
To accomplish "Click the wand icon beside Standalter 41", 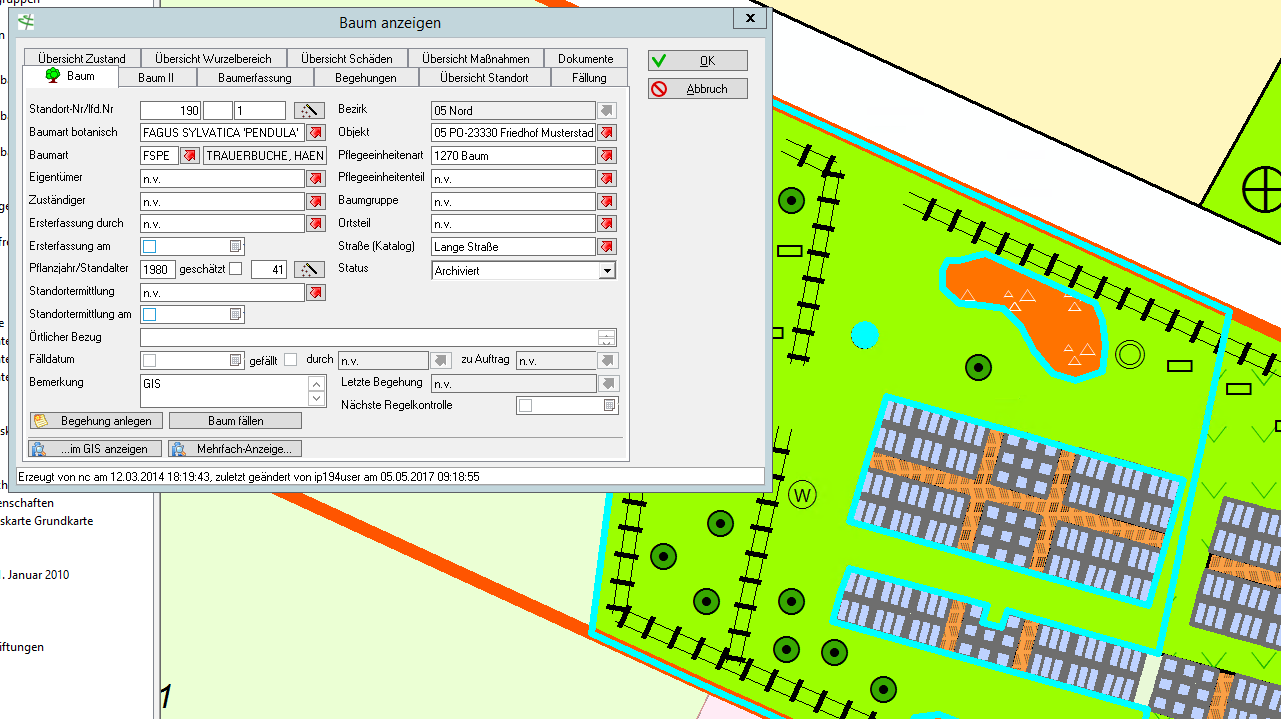I will [x=309, y=269].
